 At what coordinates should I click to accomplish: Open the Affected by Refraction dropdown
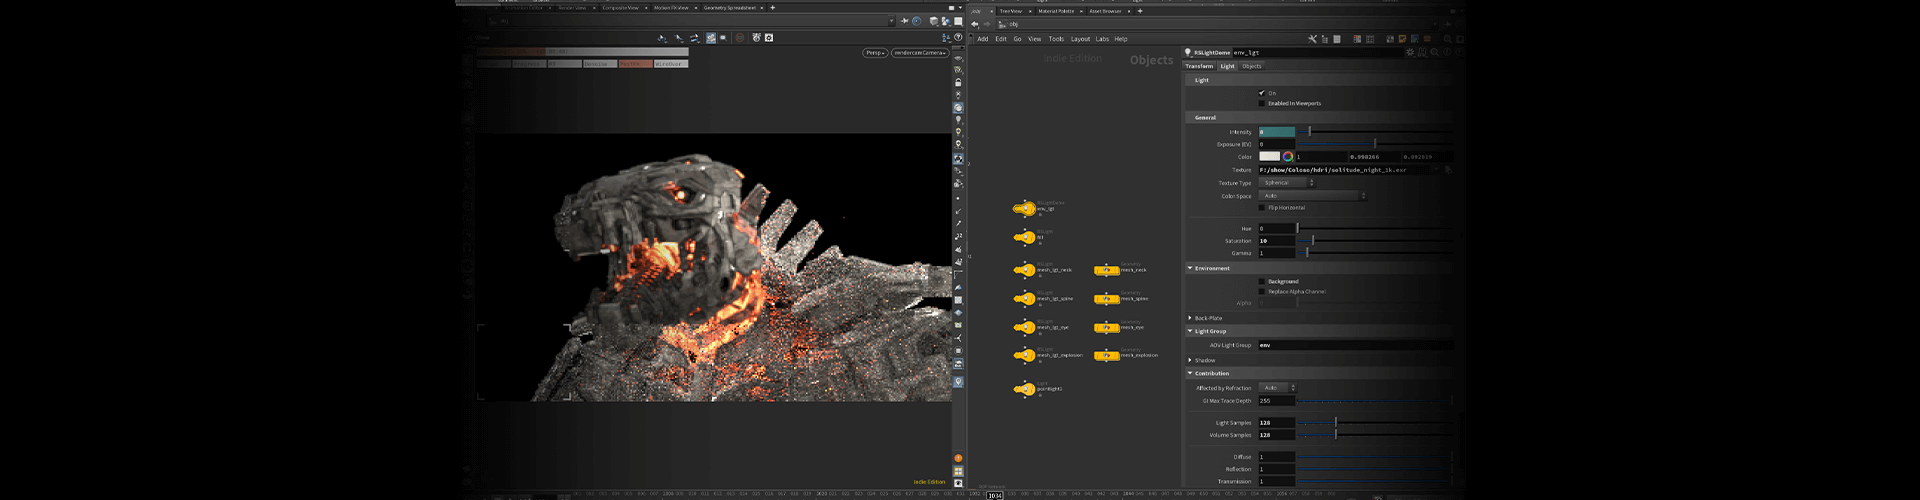[x=1277, y=388]
